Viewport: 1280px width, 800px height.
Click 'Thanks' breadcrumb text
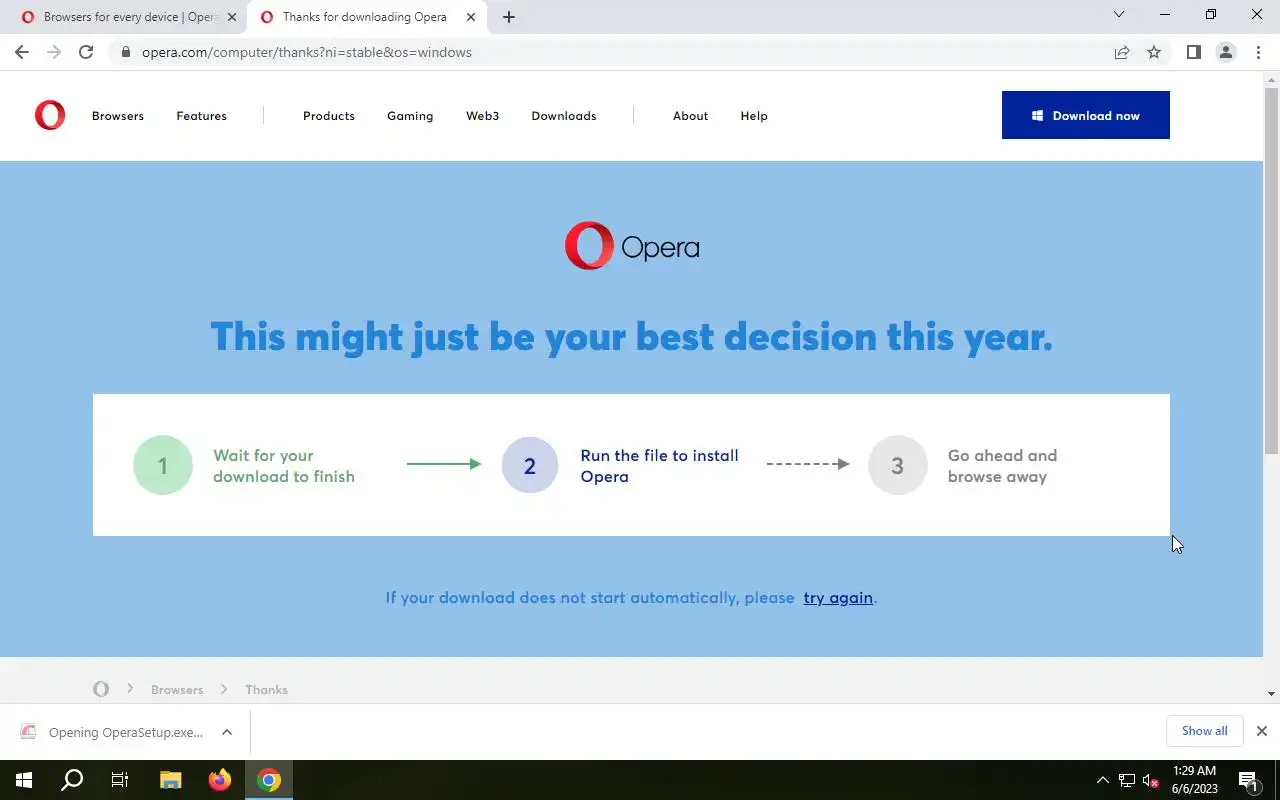point(266,690)
